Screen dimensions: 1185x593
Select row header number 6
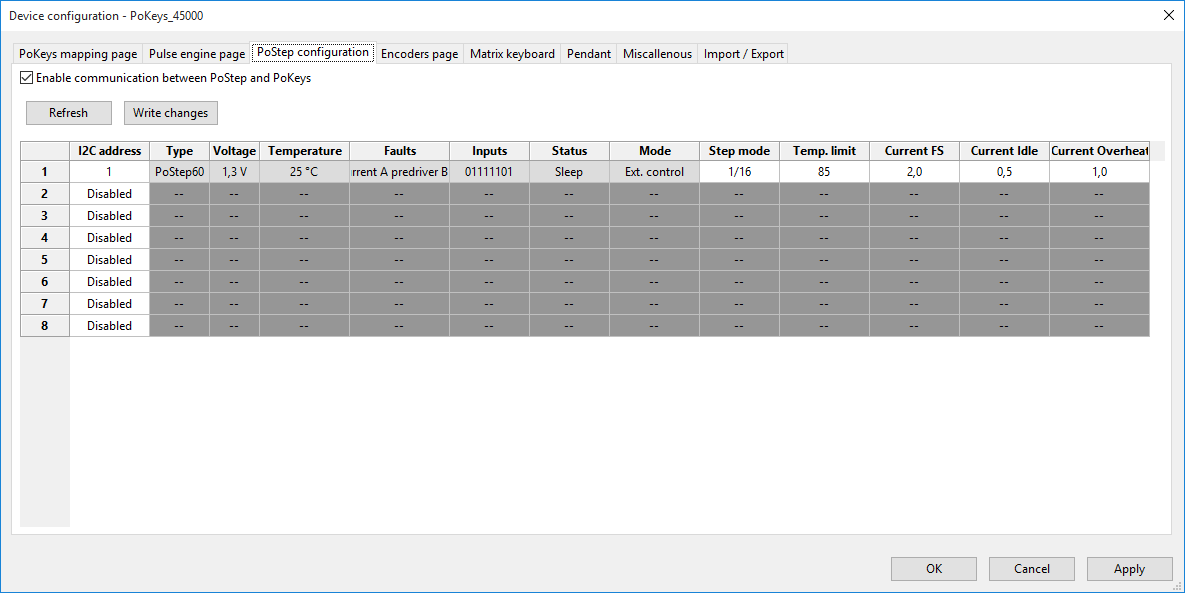45,282
